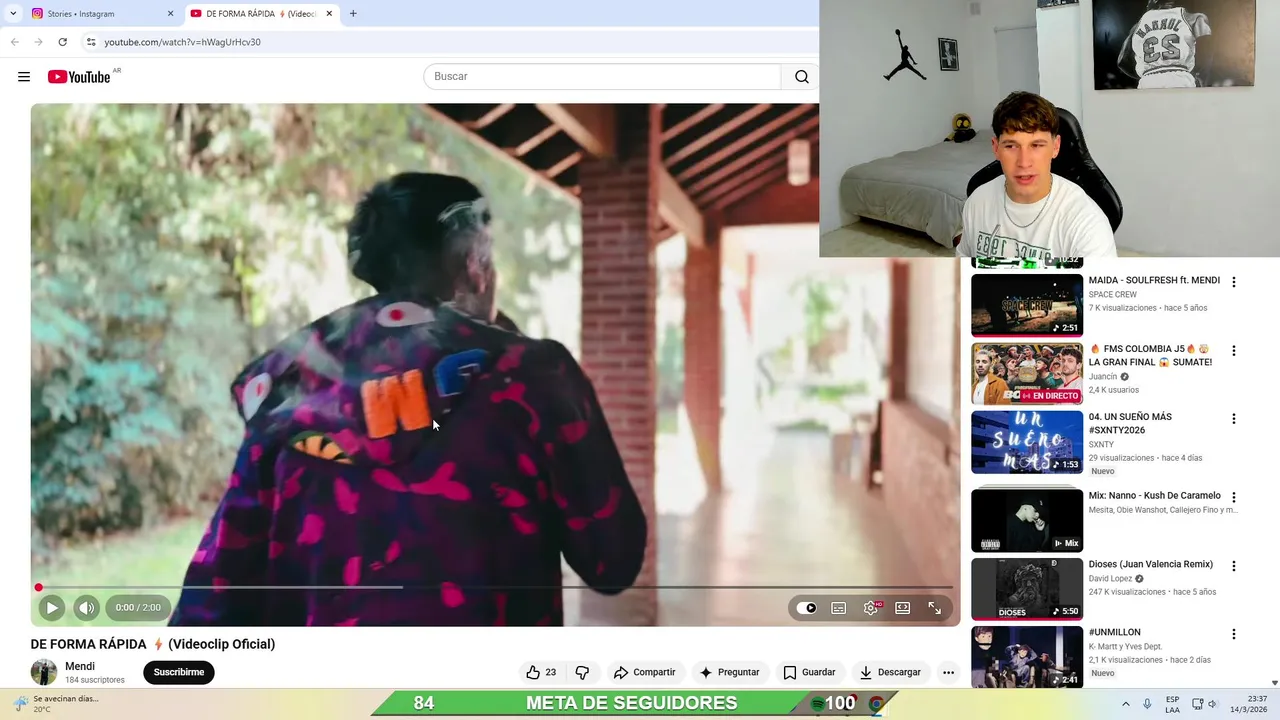Open the channel name SPACE CREW
This screenshot has height=720, width=1280.
1112,295
